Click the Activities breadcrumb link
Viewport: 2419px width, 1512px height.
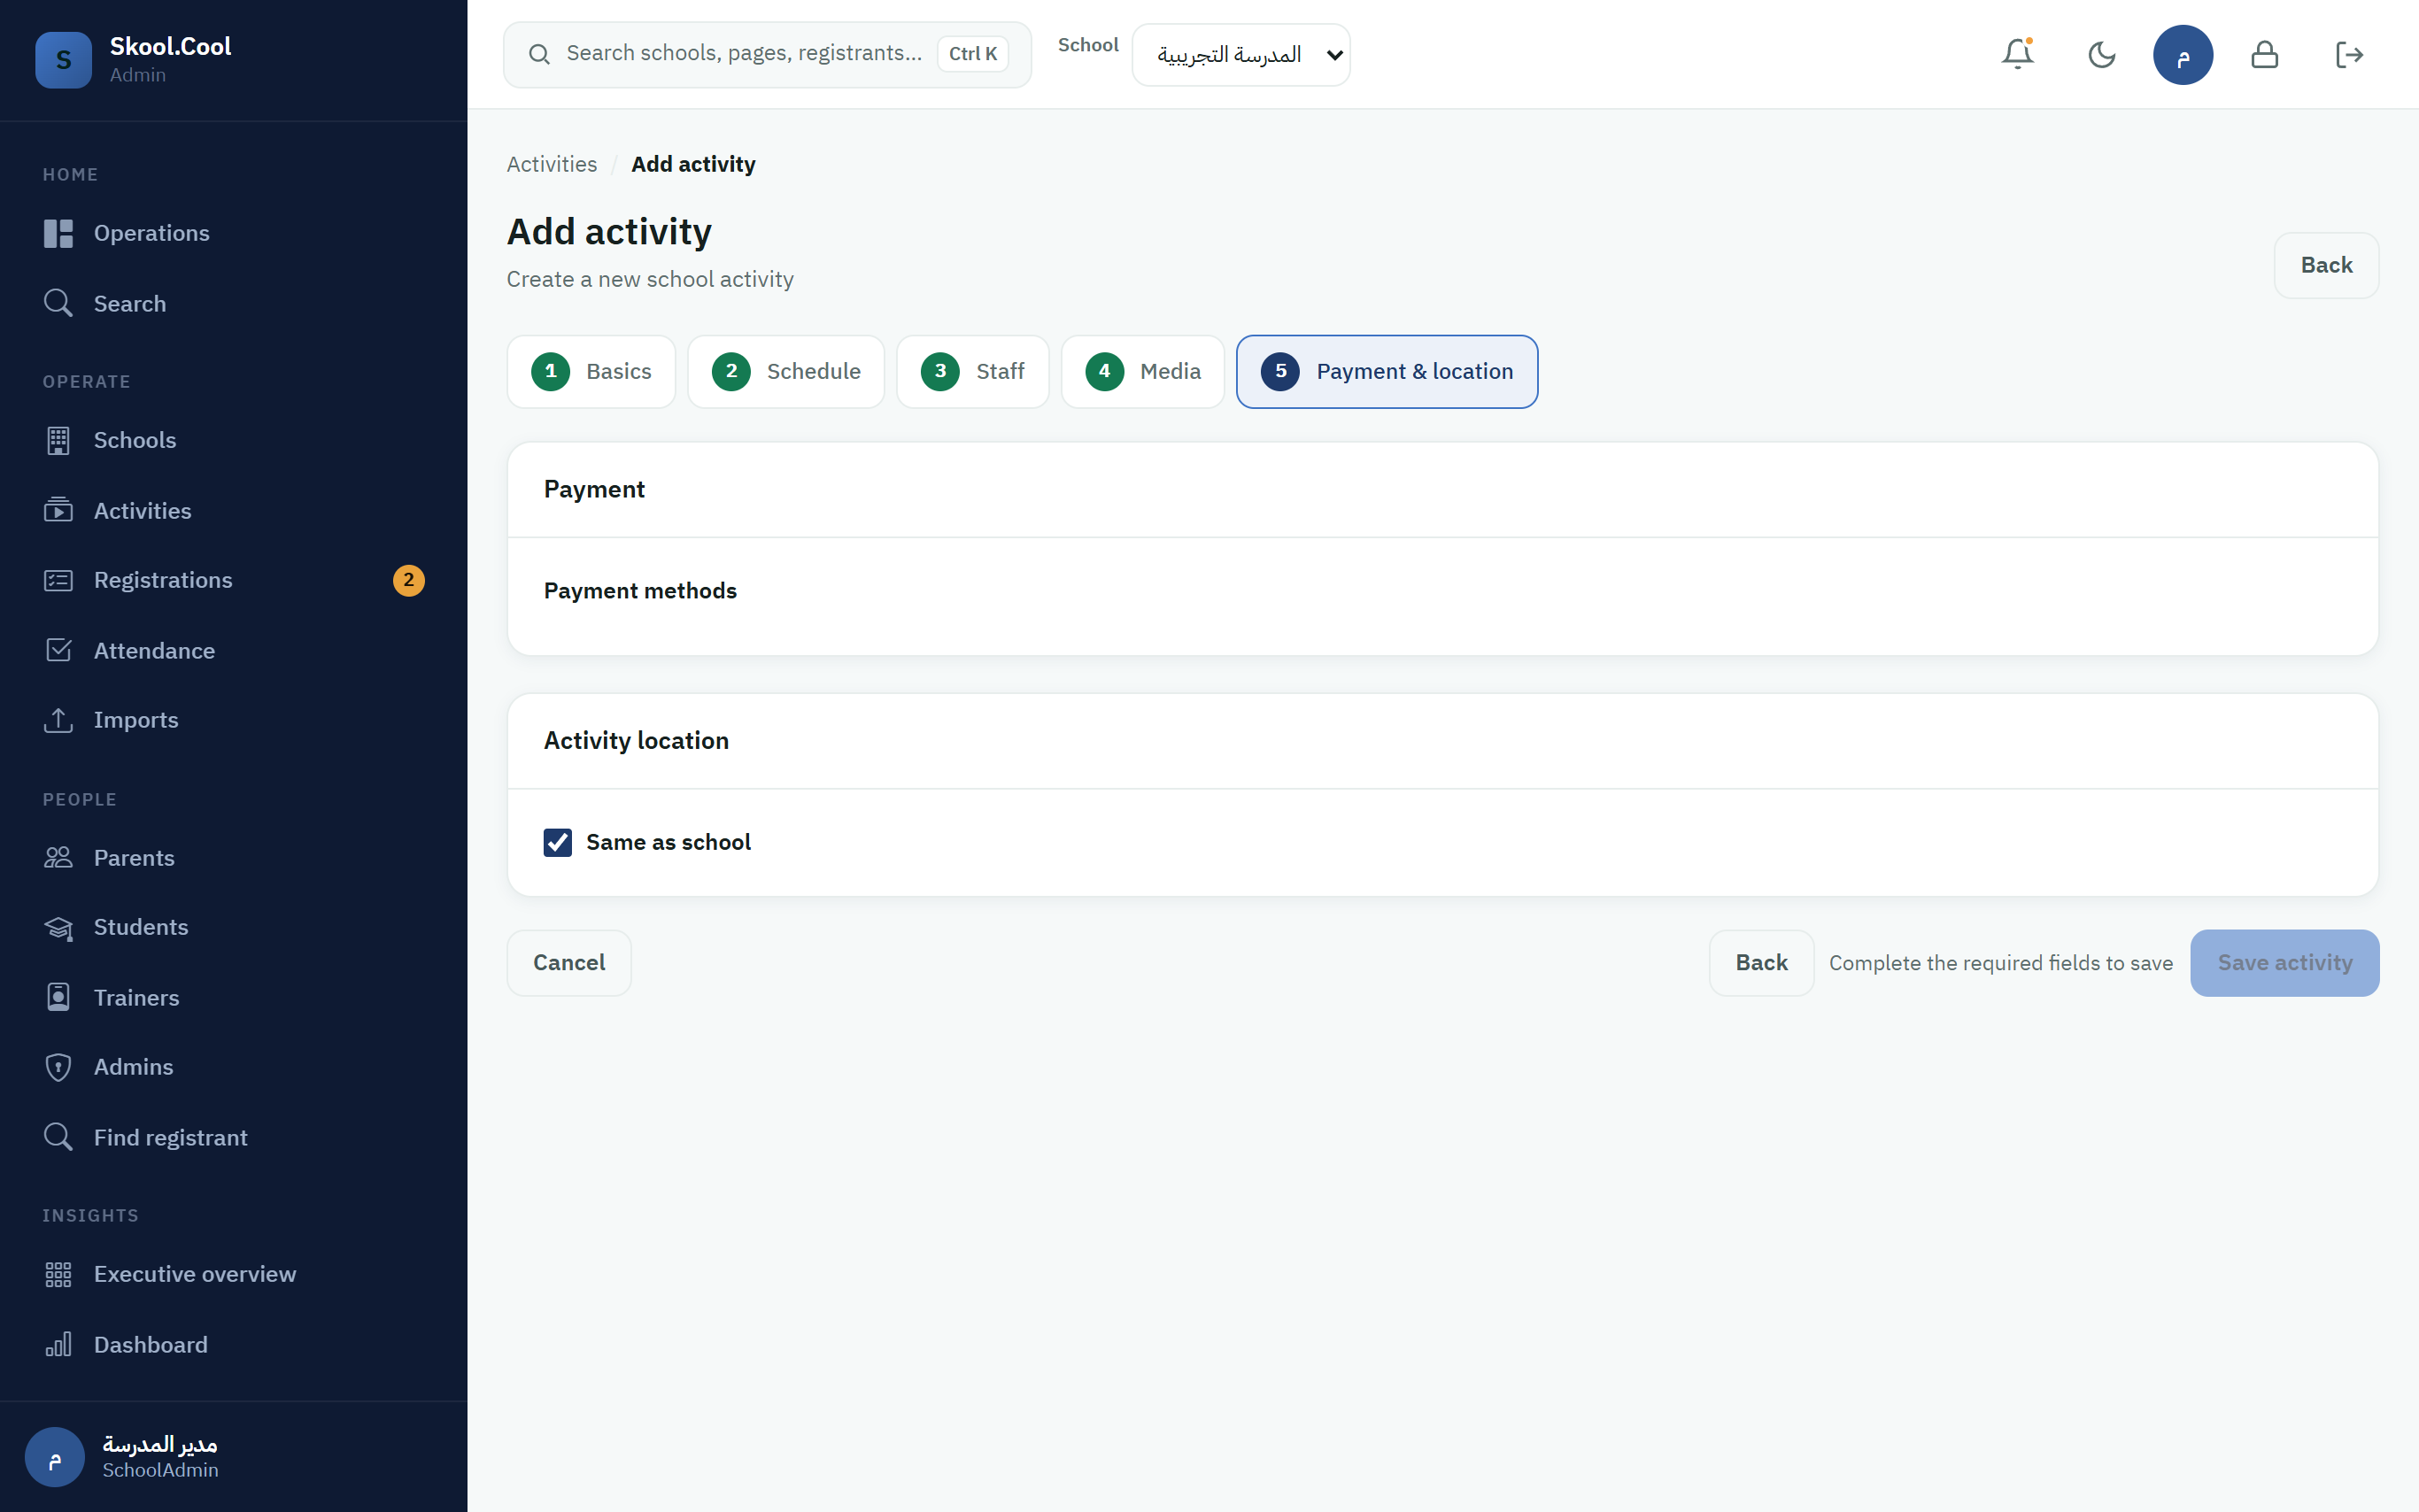(x=551, y=164)
